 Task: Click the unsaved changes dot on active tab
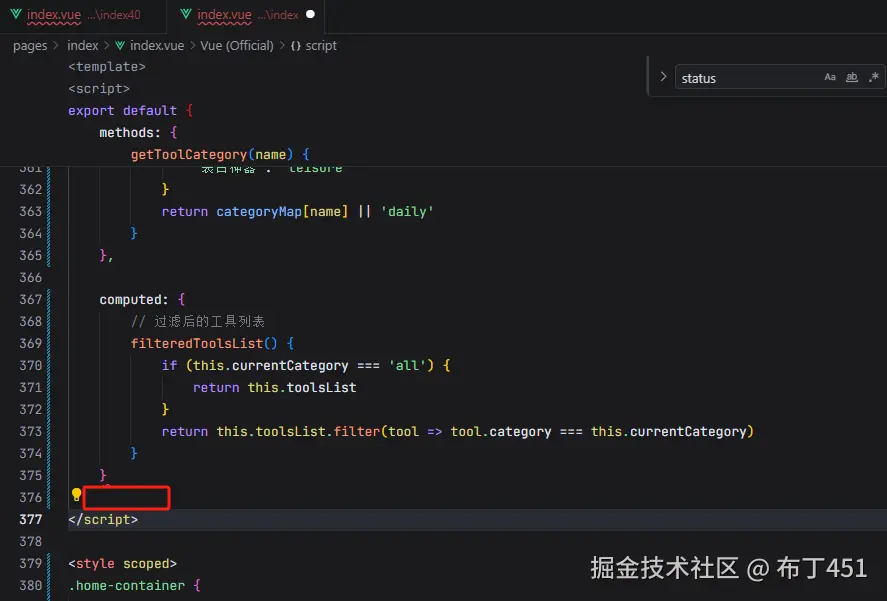309,15
